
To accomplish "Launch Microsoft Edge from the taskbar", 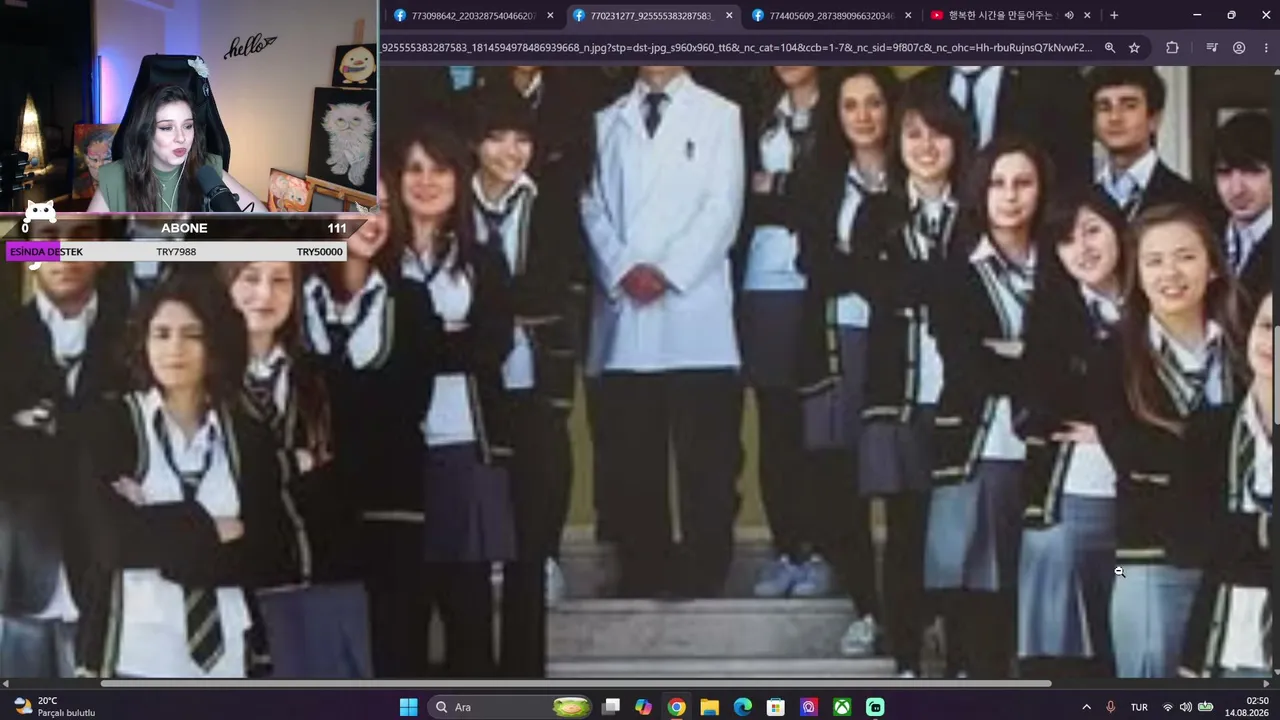I will tap(742, 707).
